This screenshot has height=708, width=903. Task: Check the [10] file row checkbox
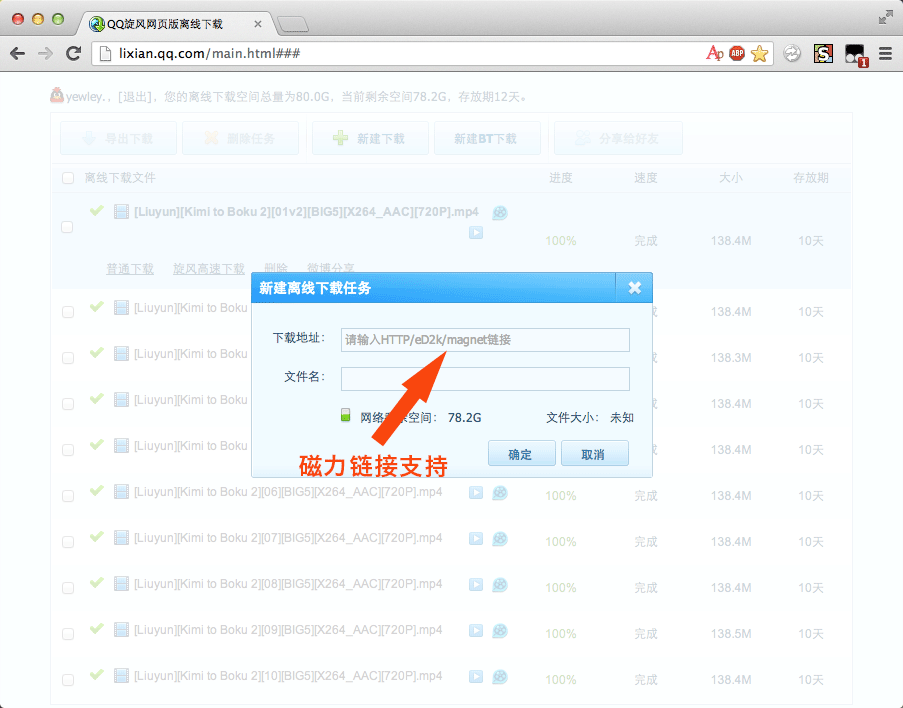pyautogui.click(x=68, y=680)
